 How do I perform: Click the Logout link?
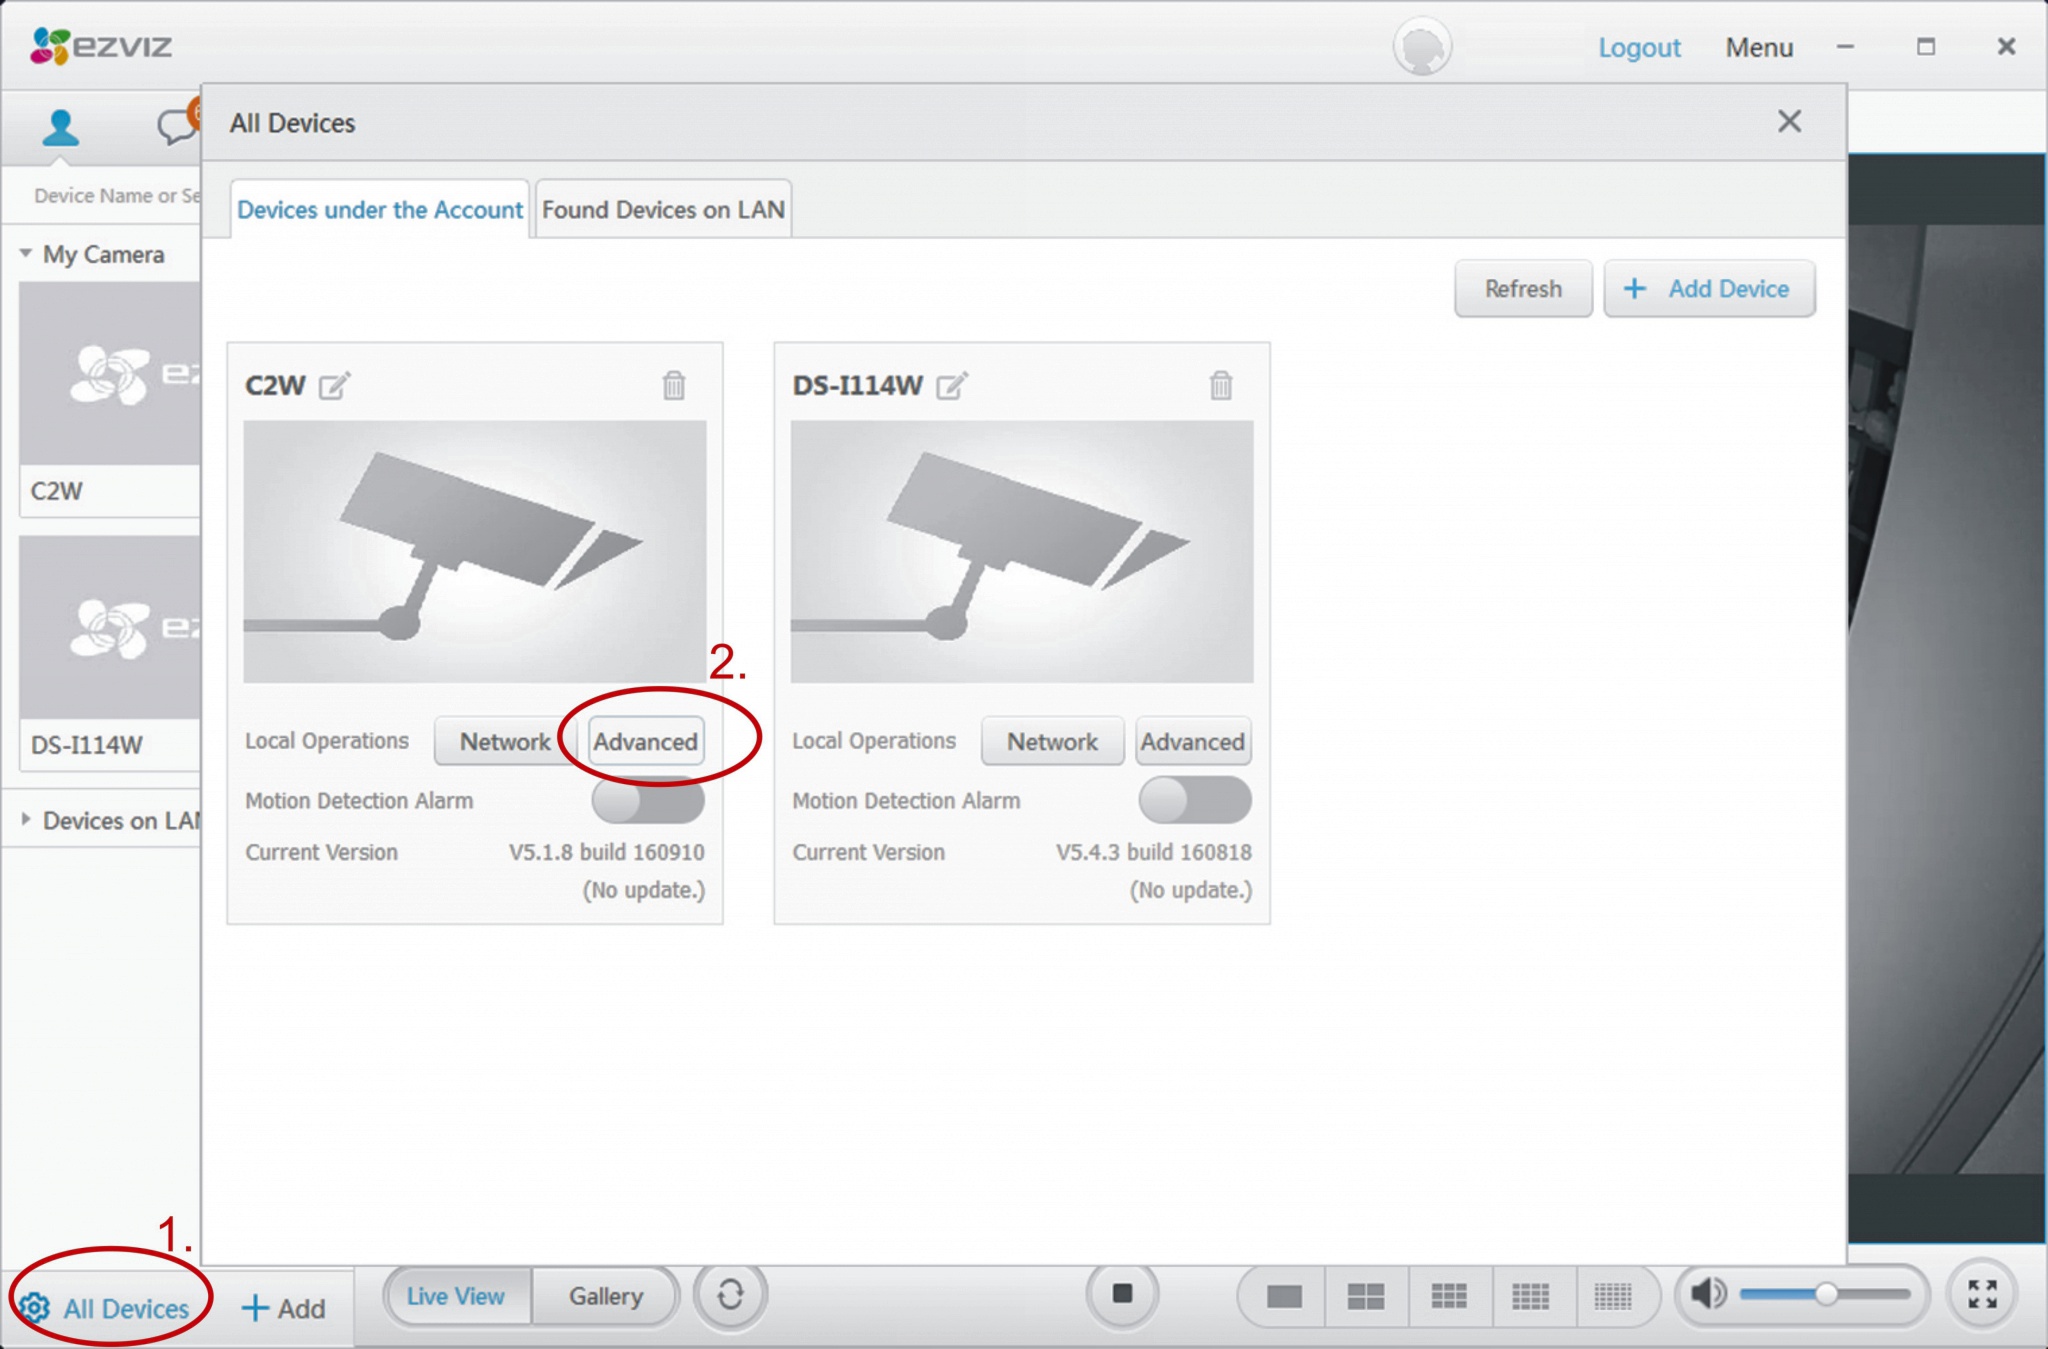tap(1639, 47)
